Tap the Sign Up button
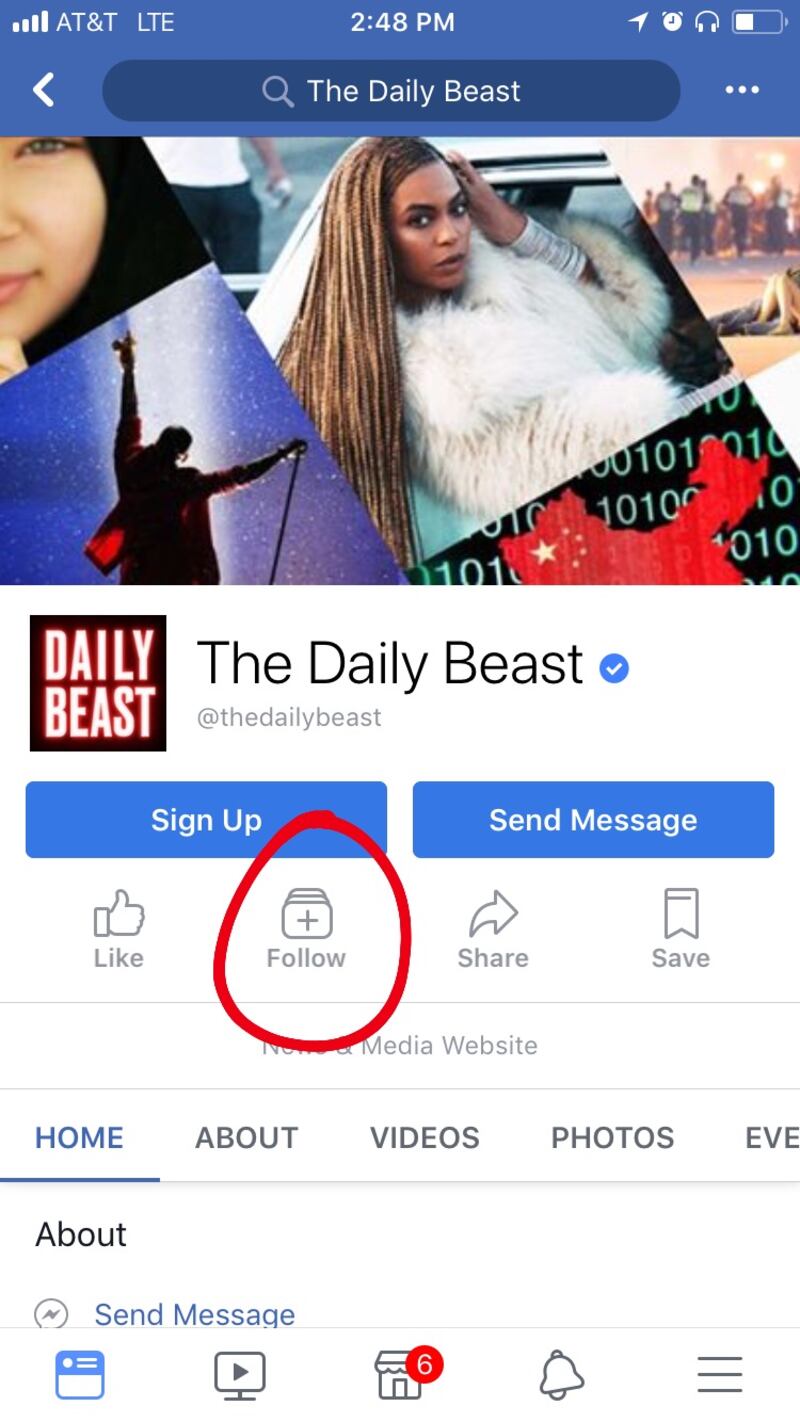800x1422 pixels. pos(206,820)
